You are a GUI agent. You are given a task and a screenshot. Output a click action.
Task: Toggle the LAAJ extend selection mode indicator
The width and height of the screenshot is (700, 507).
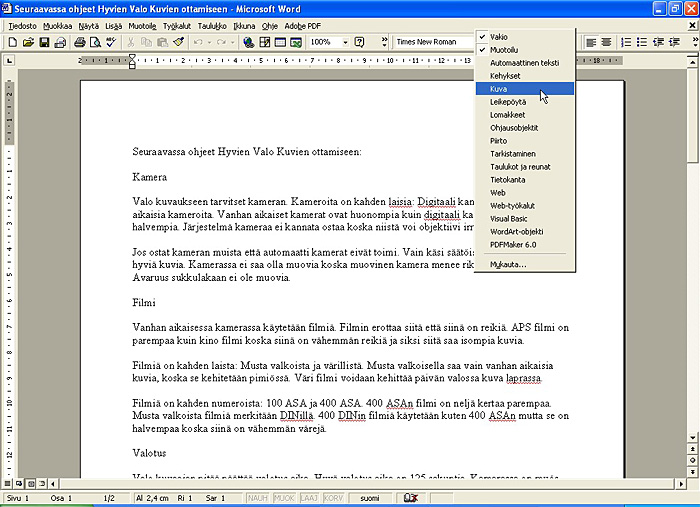click(x=308, y=497)
